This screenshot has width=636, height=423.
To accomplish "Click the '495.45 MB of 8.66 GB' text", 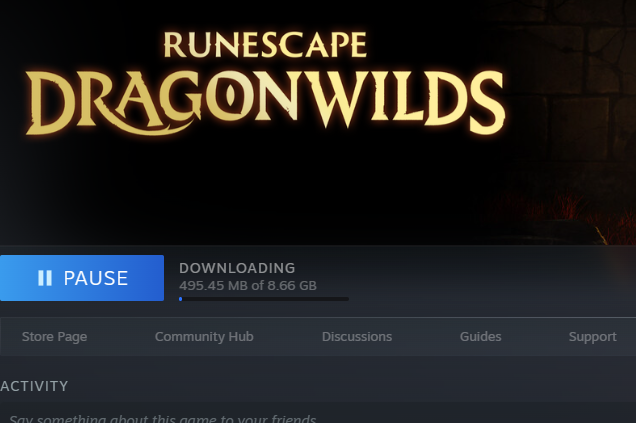I will click(x=248, y=286).
